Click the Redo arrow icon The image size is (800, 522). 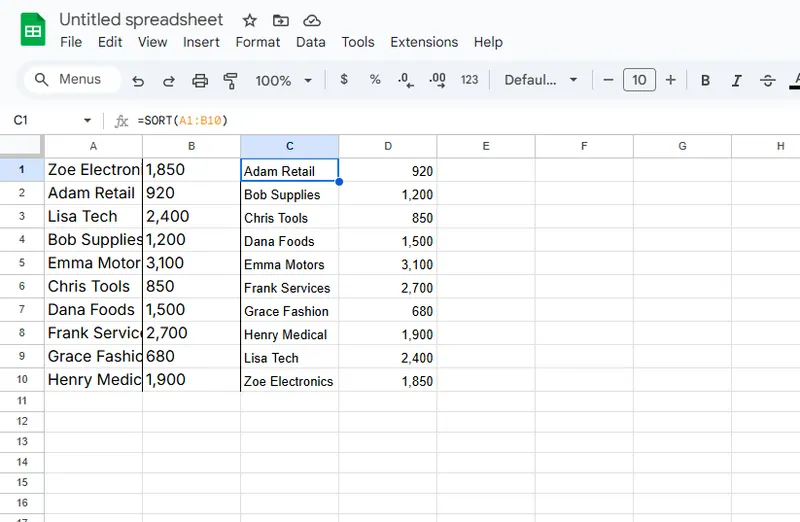click(x=168, y=80)
